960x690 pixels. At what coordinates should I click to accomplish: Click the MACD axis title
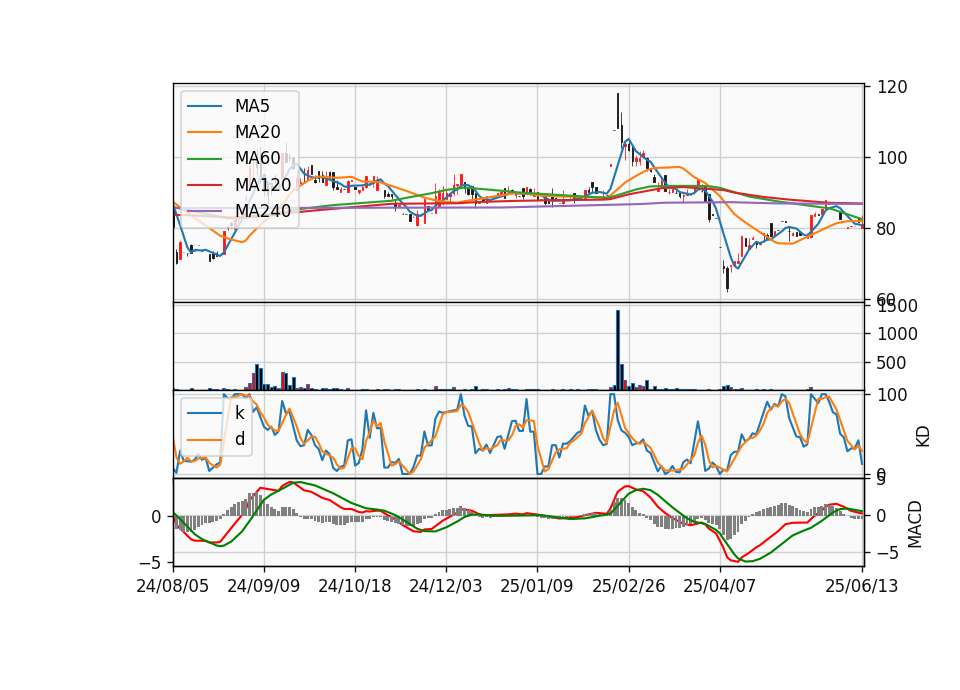914,524
